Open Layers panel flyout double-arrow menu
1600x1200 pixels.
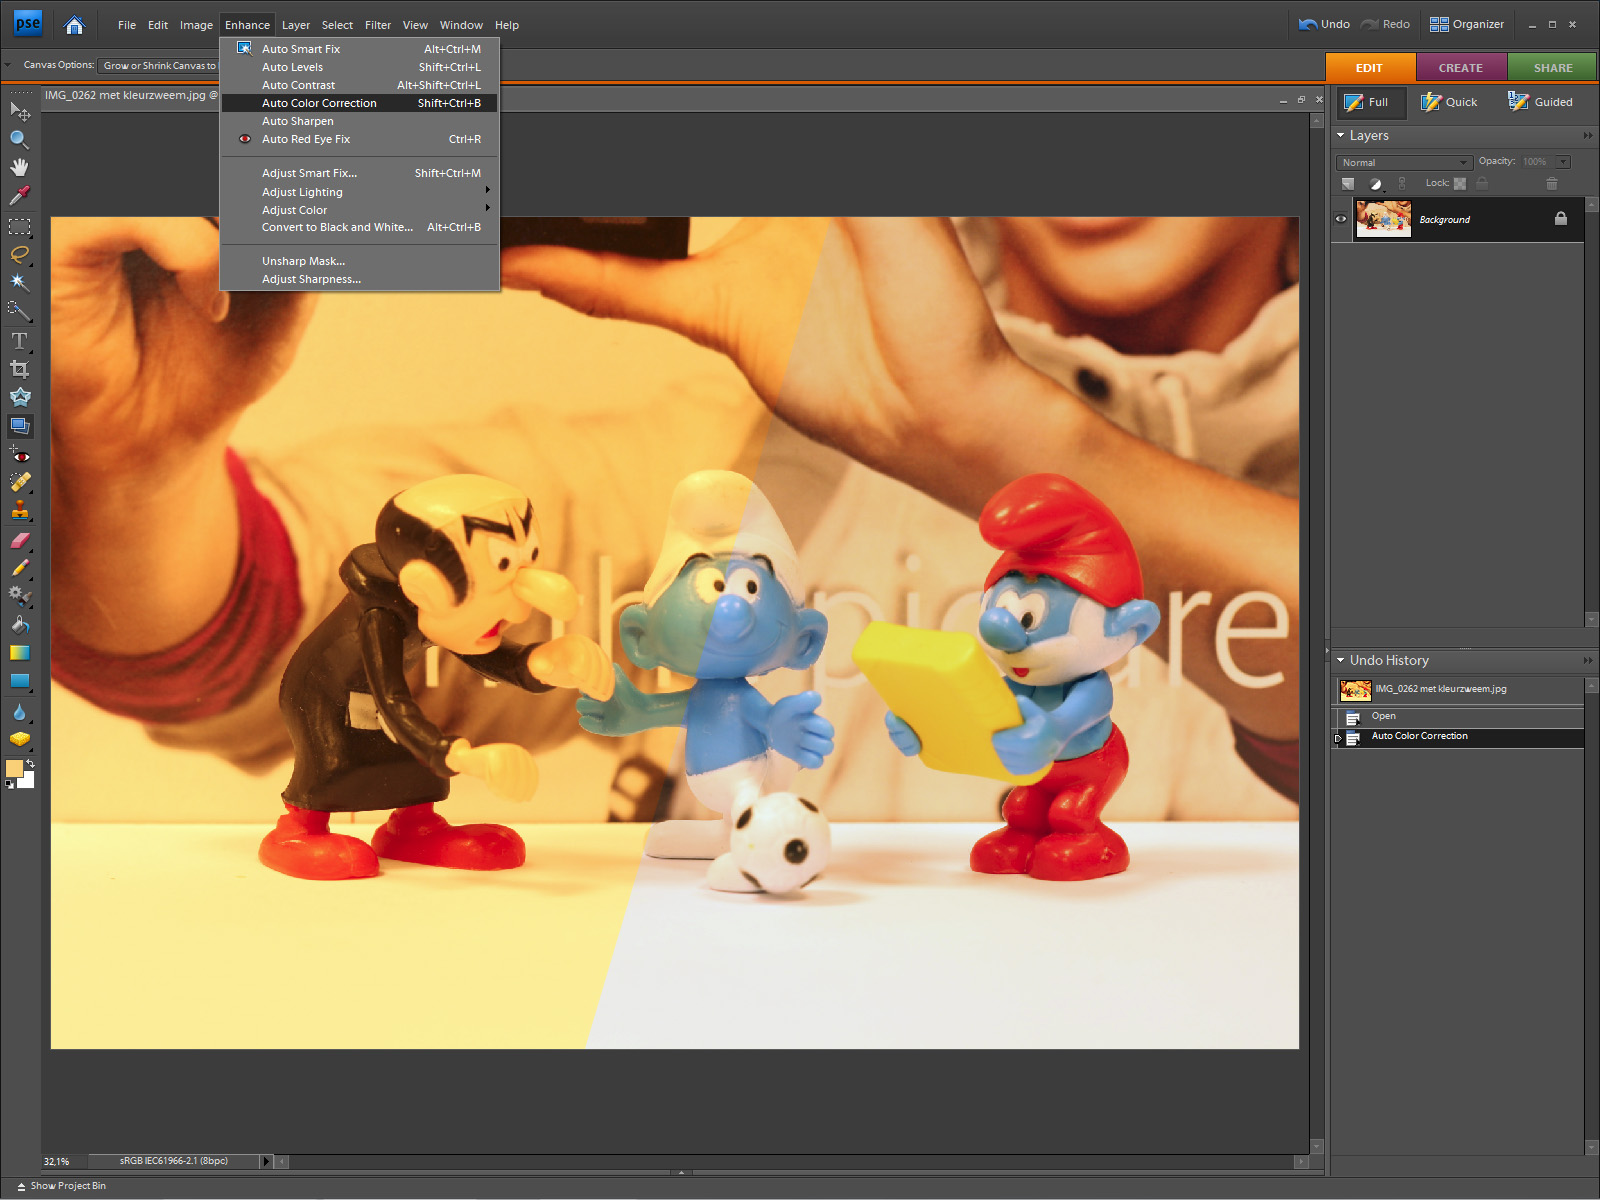click(x=1588, y=136)
